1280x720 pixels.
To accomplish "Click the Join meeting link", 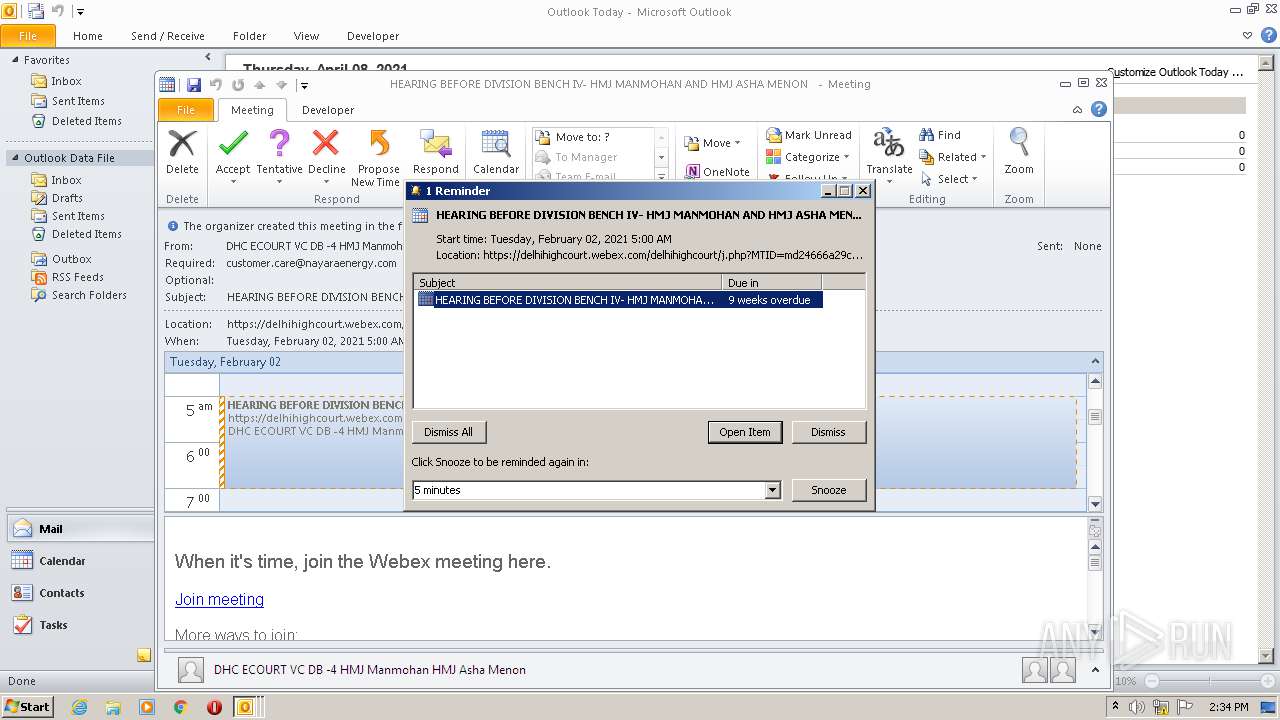I will pos(219,599).
